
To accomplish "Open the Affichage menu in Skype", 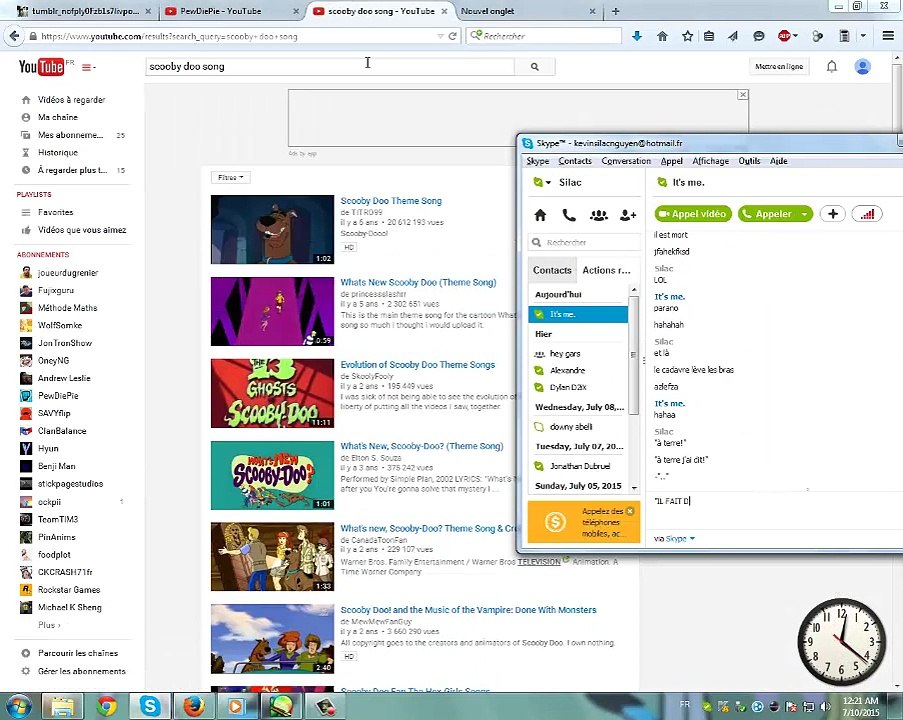I will tap(710, 161).
